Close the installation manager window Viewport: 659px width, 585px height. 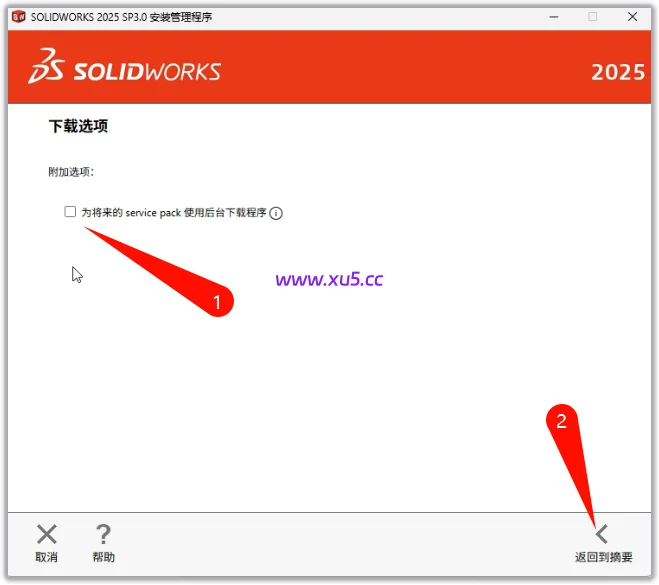633,17
